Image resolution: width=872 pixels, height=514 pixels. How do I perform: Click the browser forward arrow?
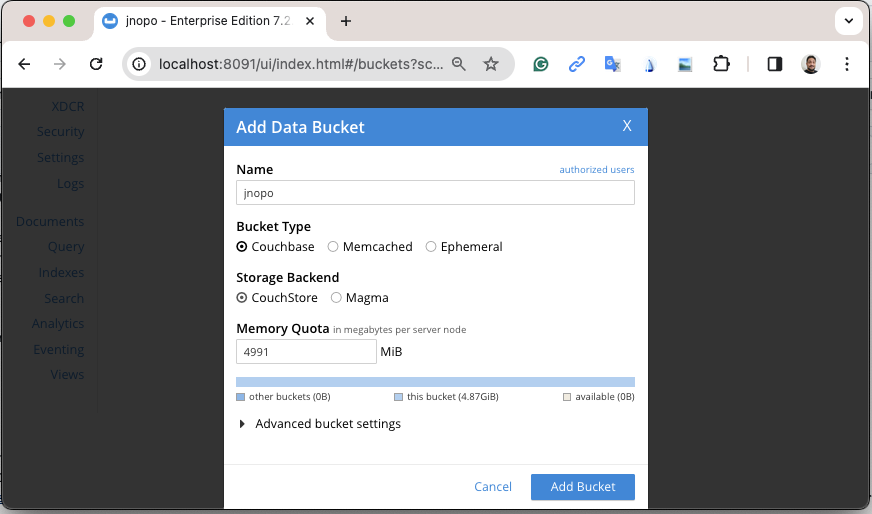(x=60, y=64)
